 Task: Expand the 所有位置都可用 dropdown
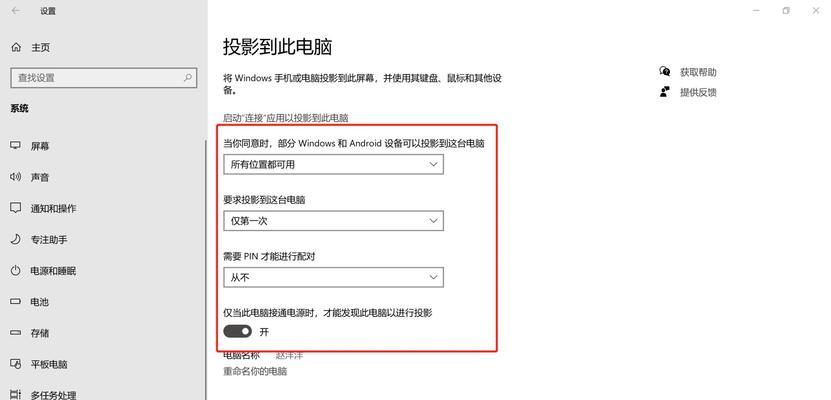[333, 164]
